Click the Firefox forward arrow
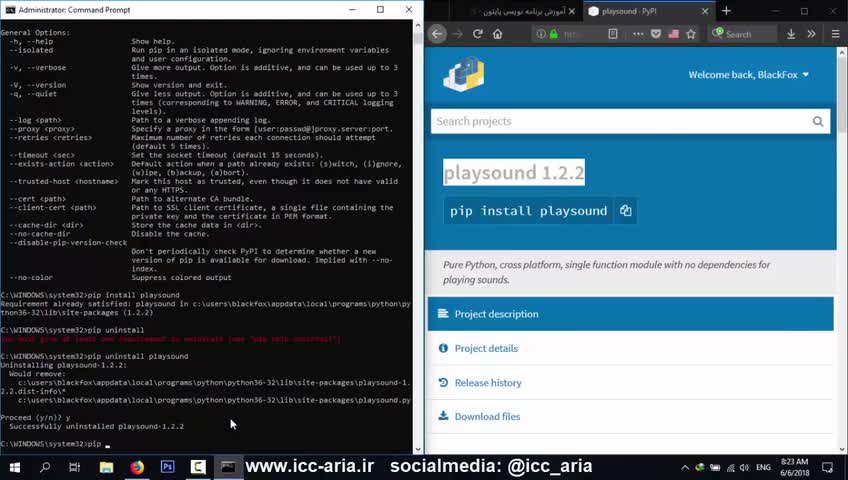The width and height of the screenshot is (848, 480). coord(458,34)
